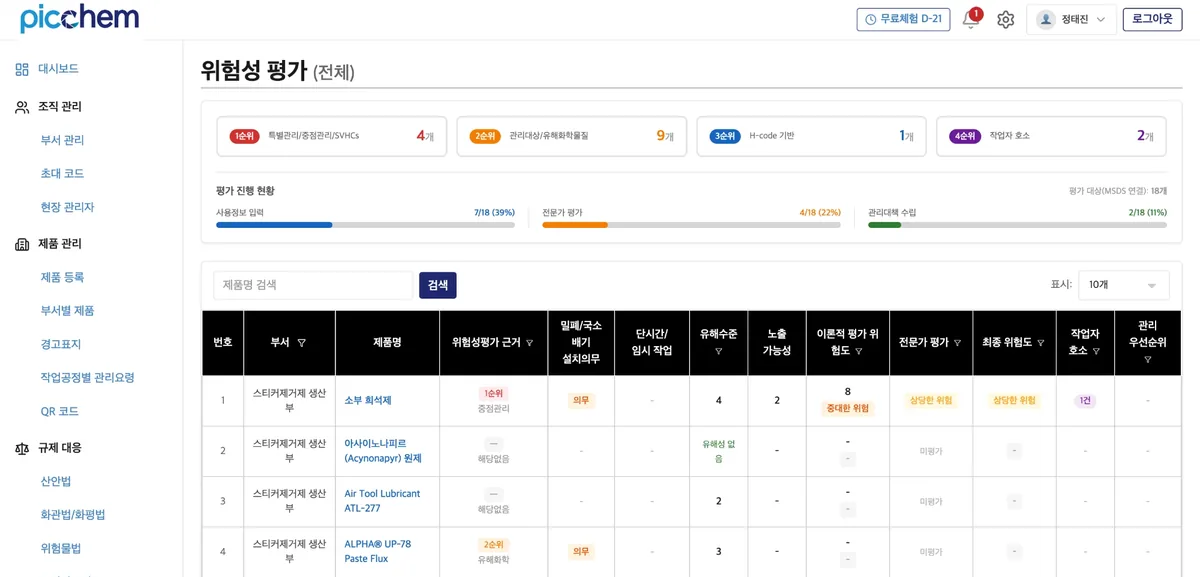Click the 제품명 column header

387,343
